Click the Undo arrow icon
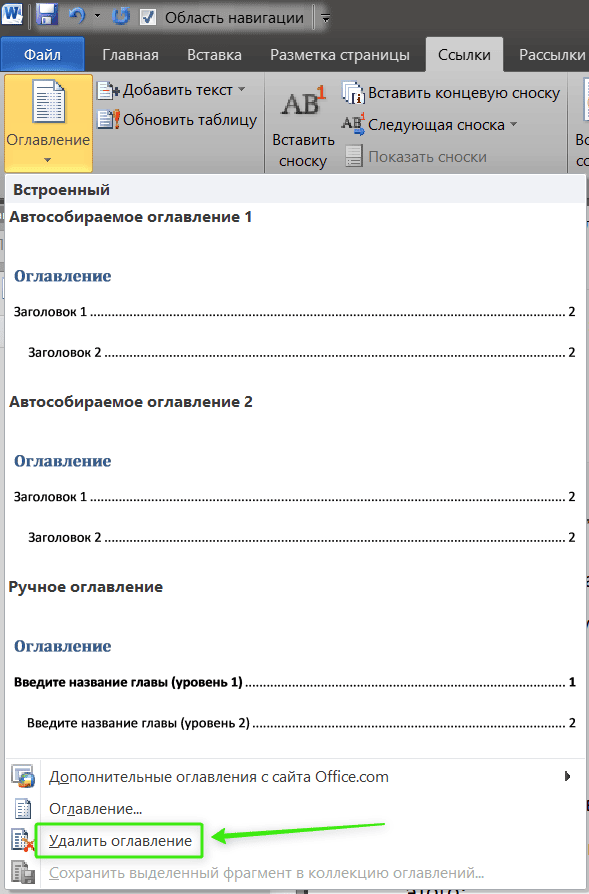Image resolution: width=589 pixels, height=894 pixels. click(77, 15)
